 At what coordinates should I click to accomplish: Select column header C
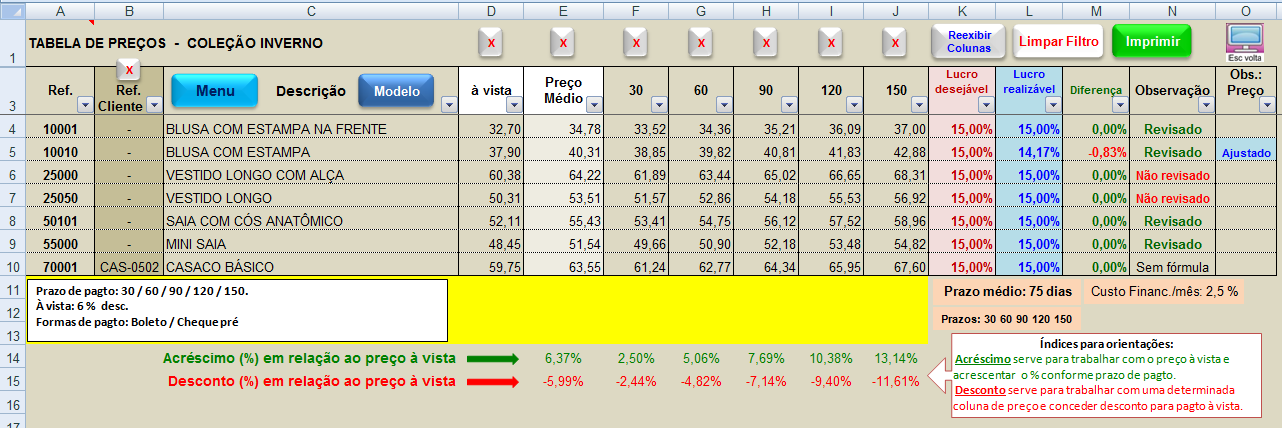[x=311, y=10]
